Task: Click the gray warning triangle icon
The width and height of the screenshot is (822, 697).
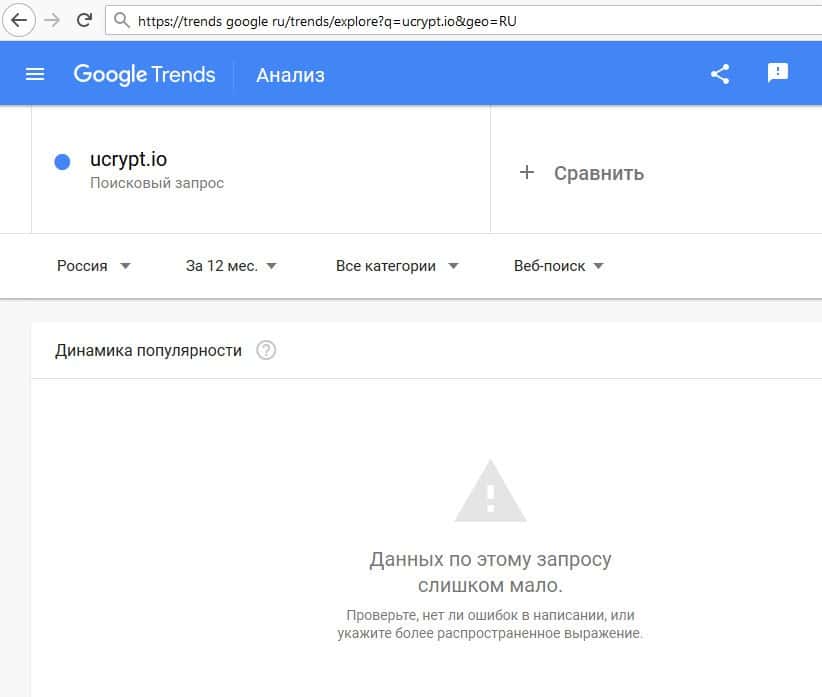Action: [x=490, y=491]
